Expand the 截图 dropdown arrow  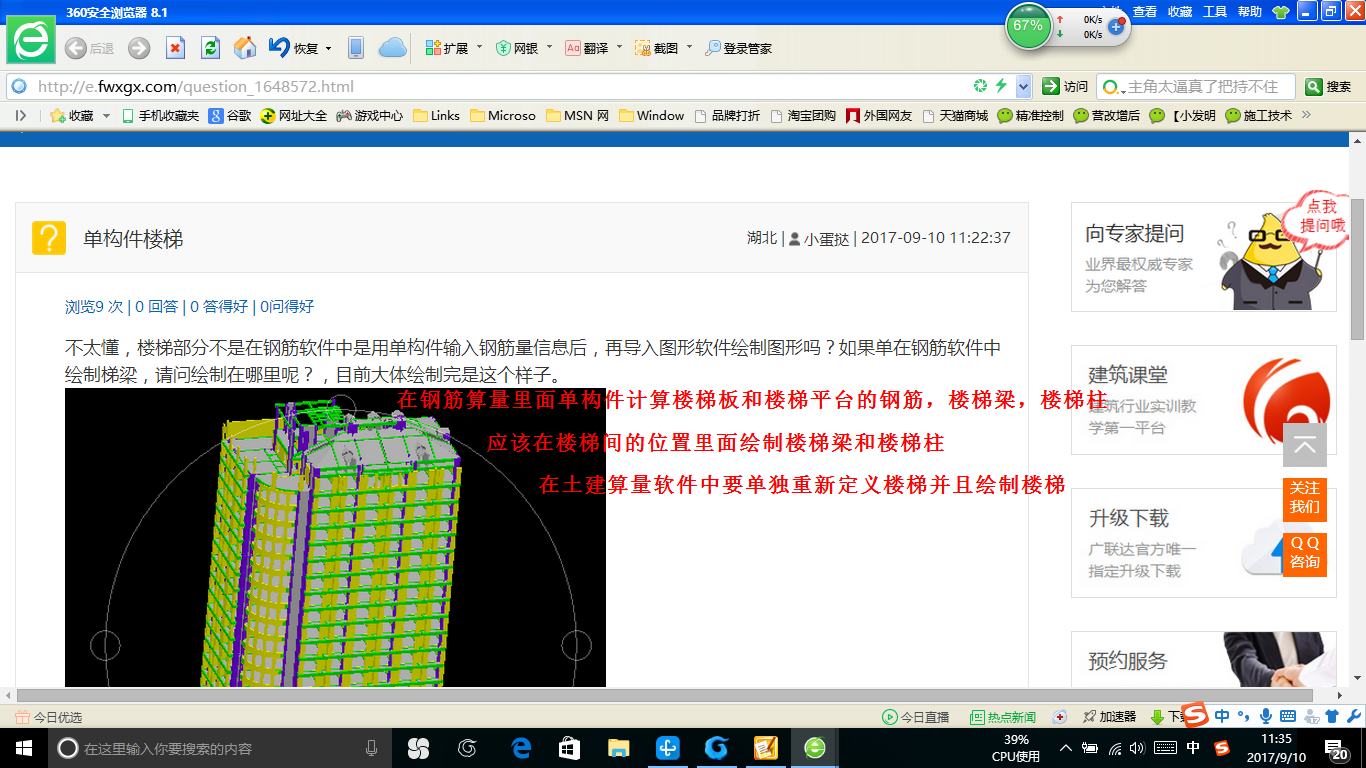[x=689, y=47]
